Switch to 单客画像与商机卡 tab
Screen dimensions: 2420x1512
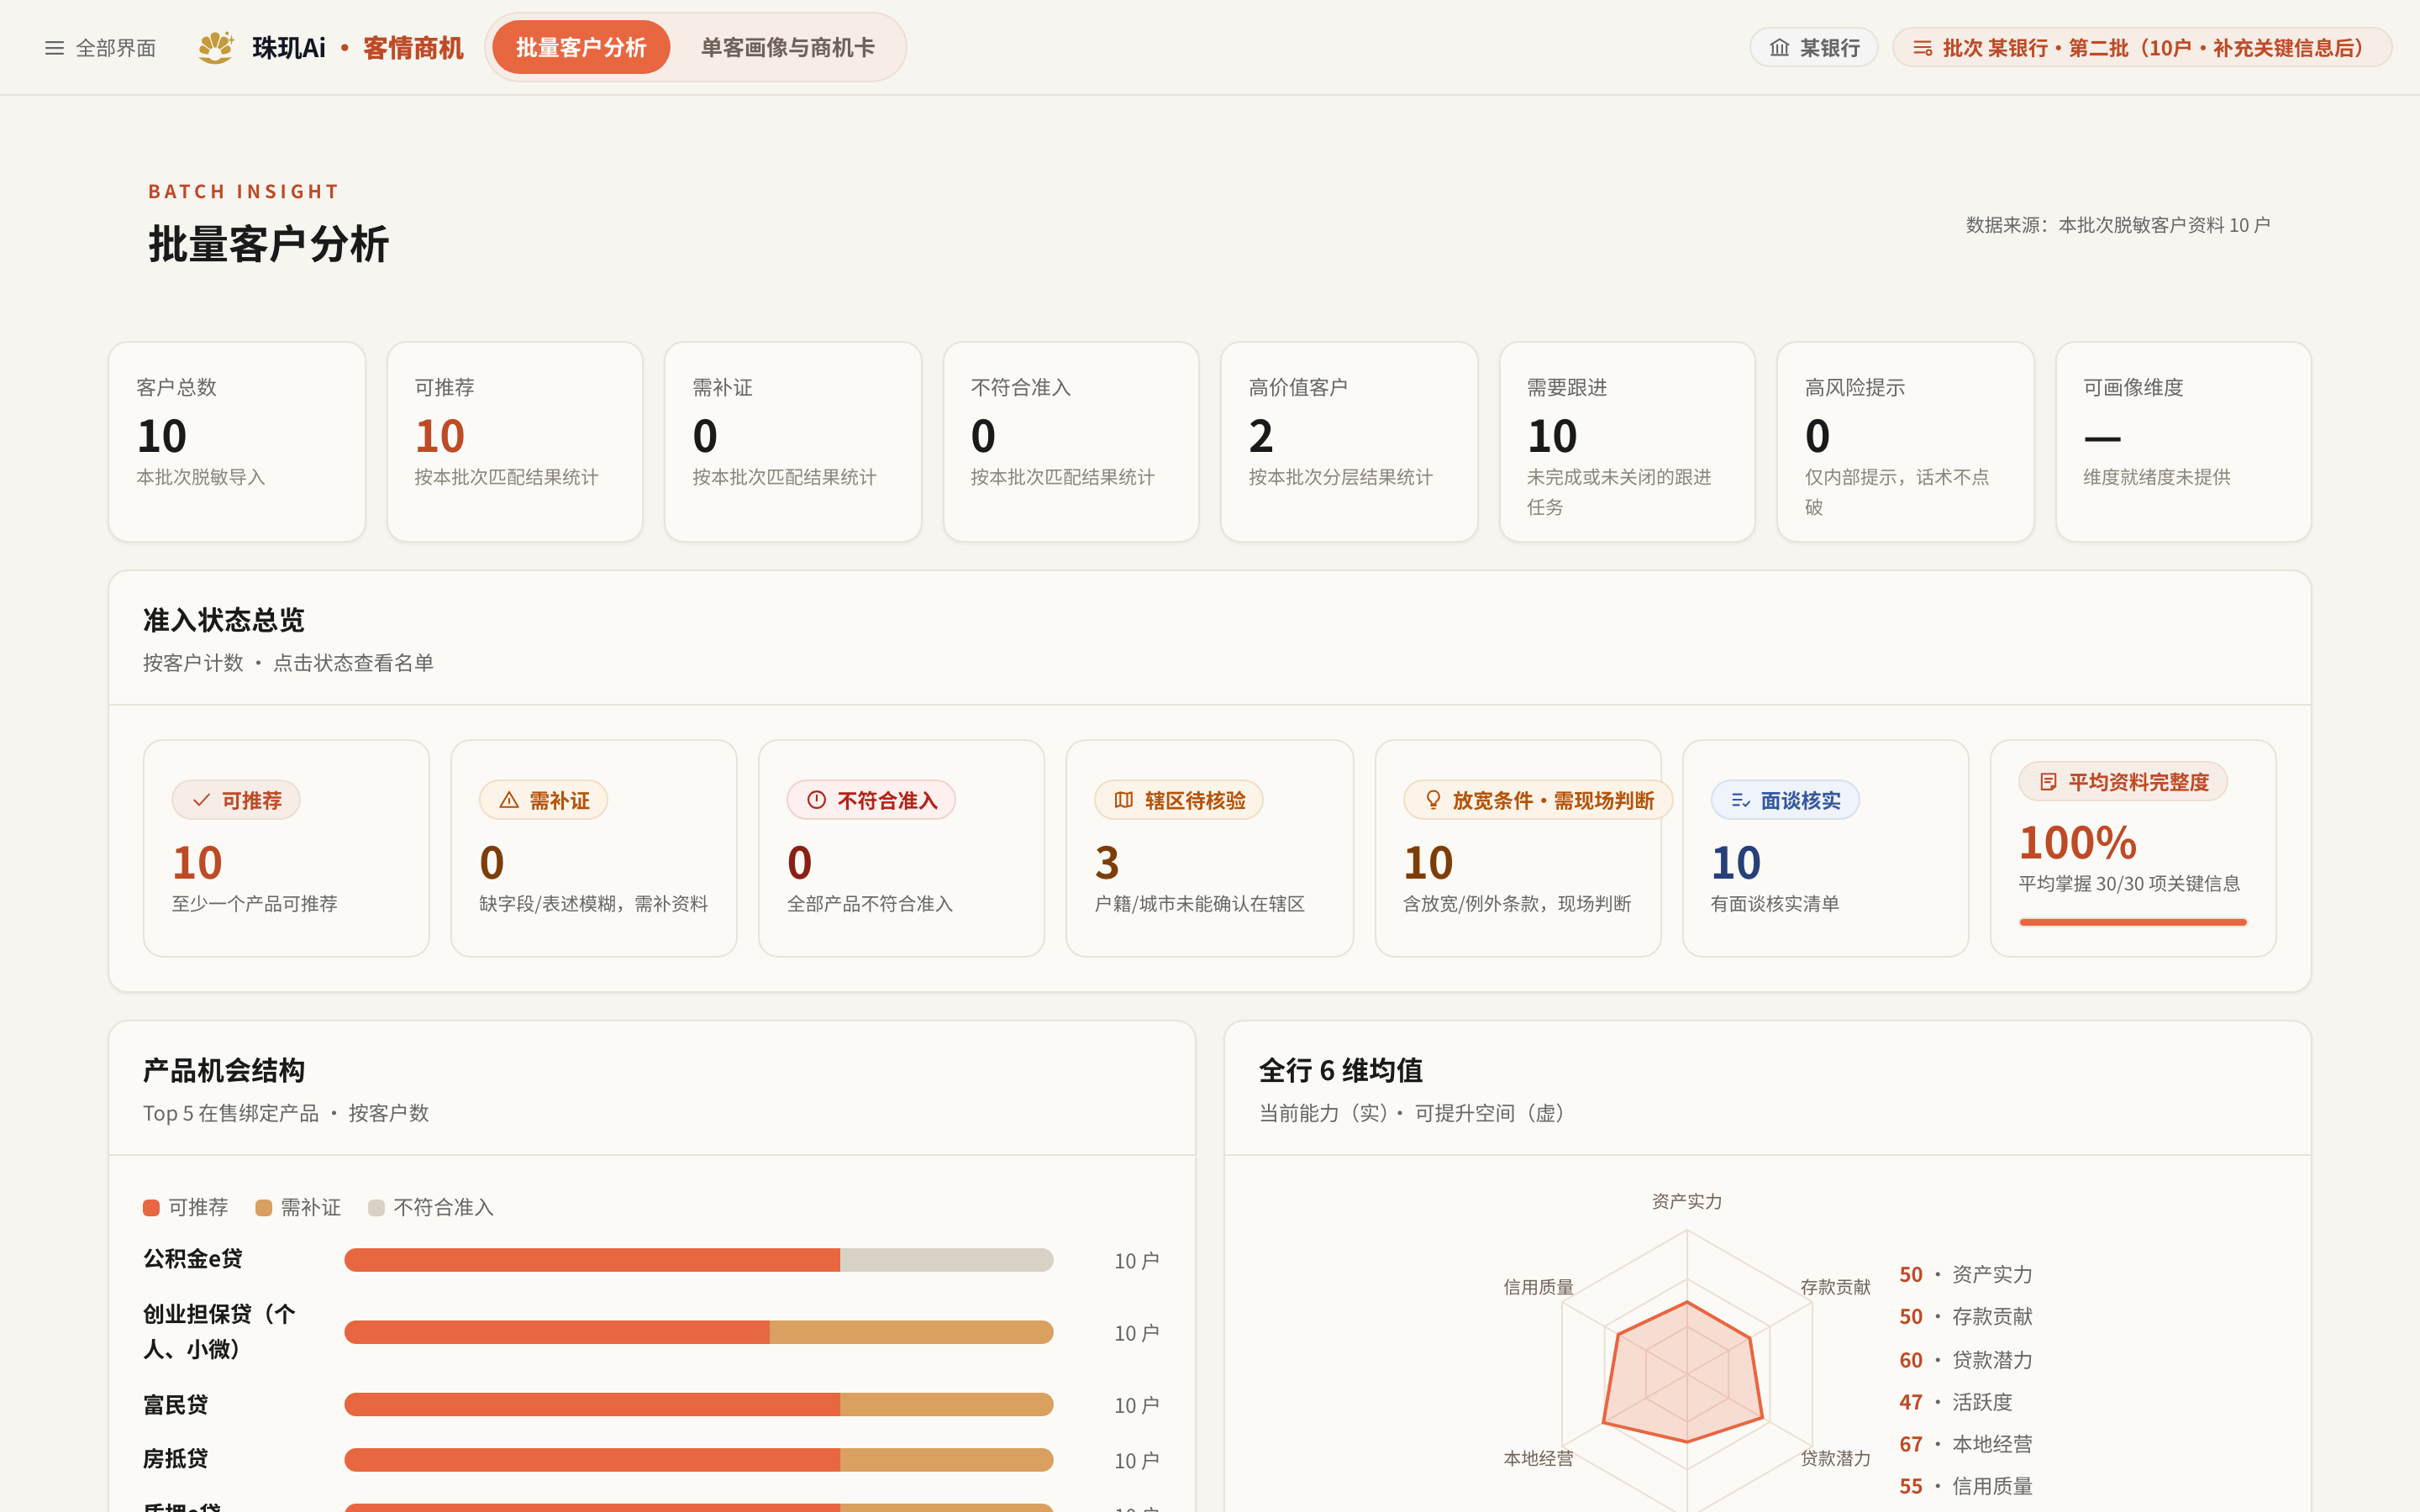787,47
